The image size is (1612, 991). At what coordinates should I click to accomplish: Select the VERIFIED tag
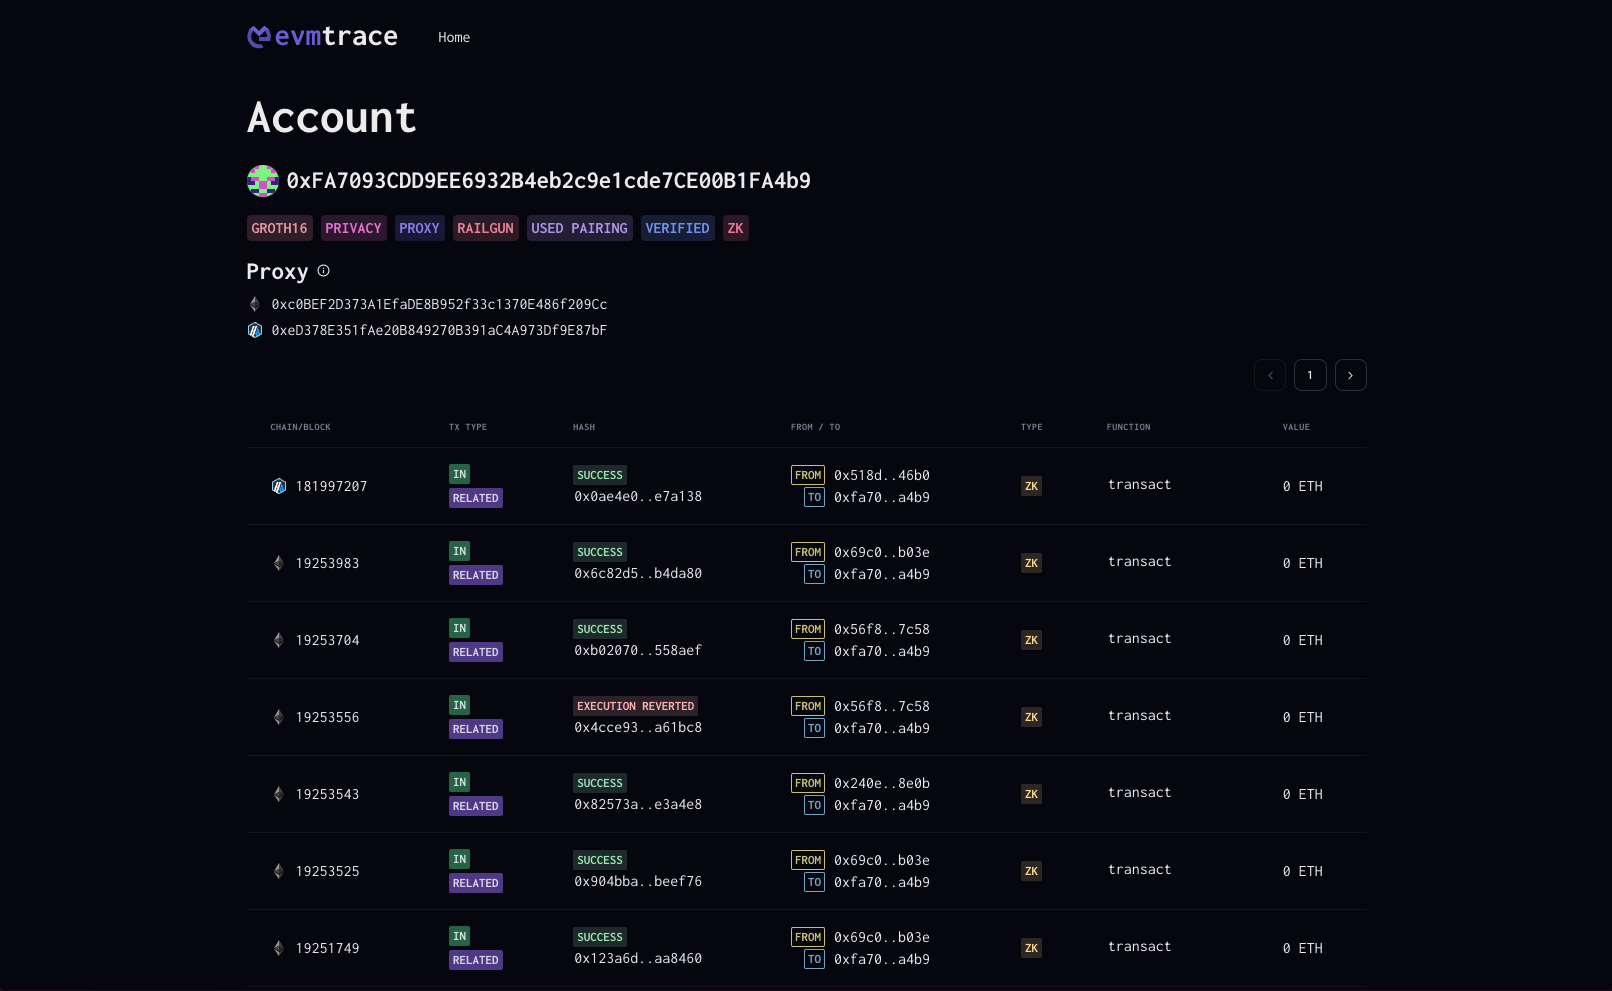tap(678, 228)
